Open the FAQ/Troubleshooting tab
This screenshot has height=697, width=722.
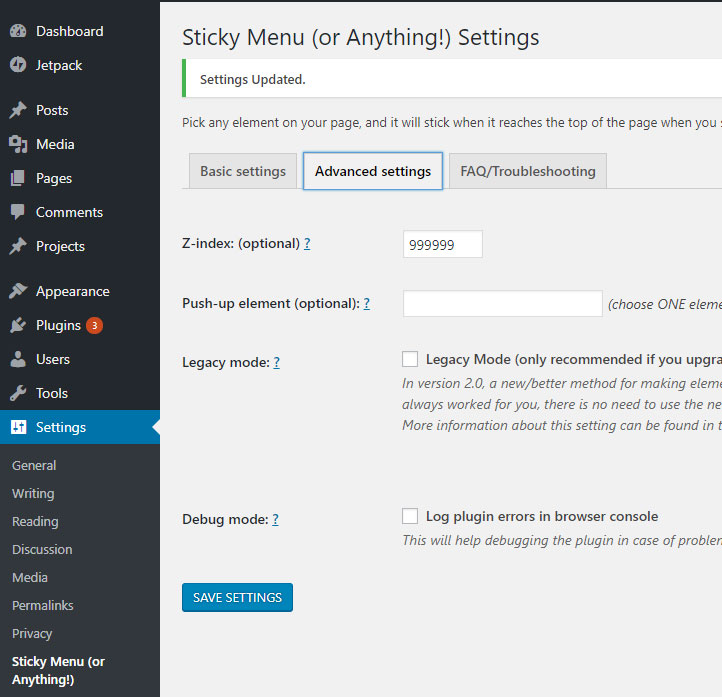(x=528, y=171)
